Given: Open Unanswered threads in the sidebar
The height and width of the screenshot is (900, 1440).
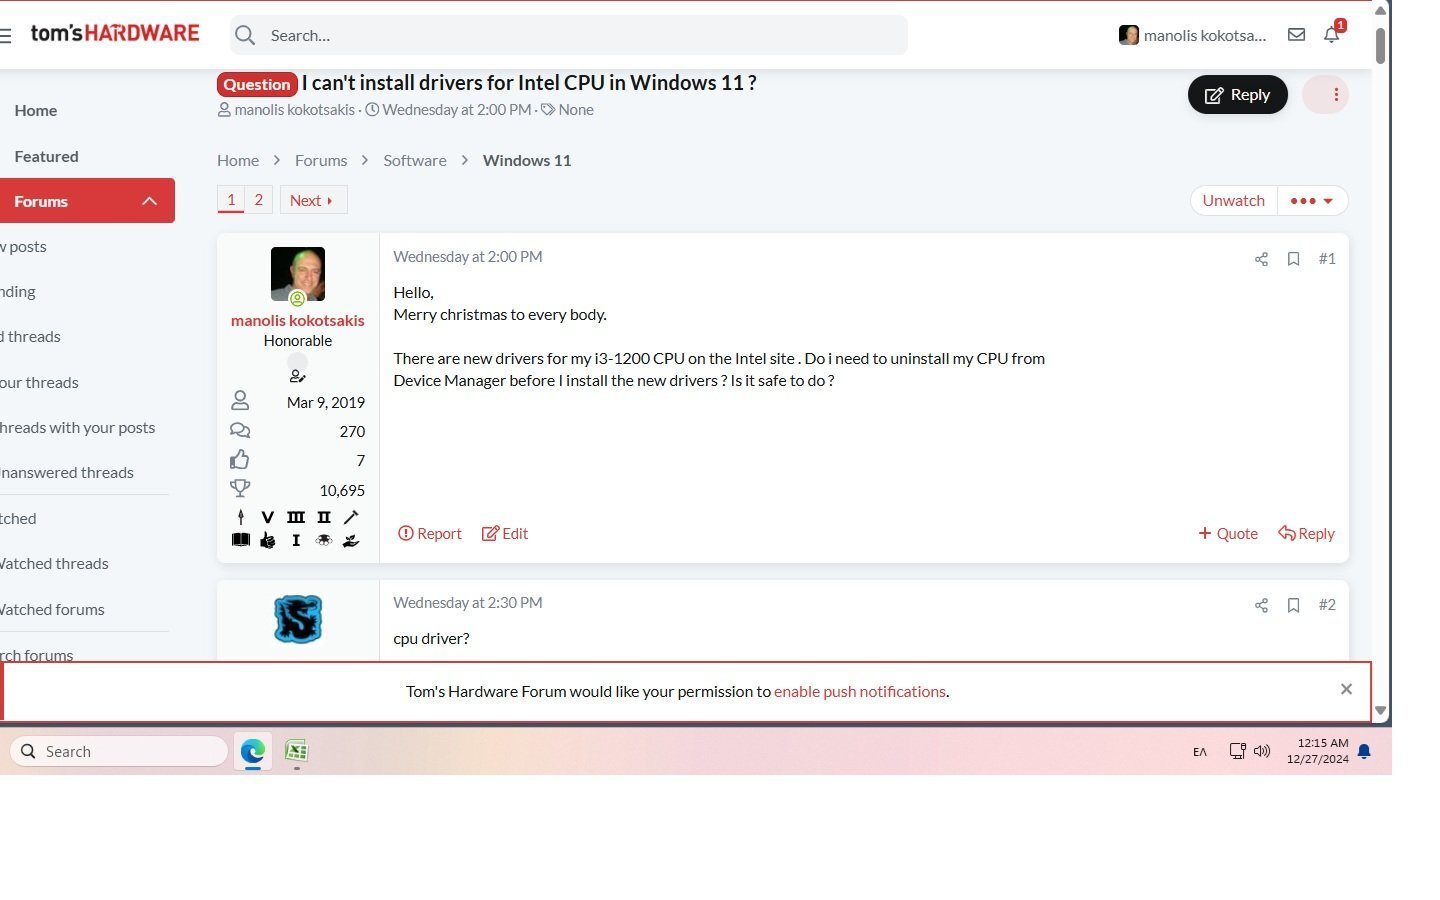Looking at the screenshot, I should [66, 473].
